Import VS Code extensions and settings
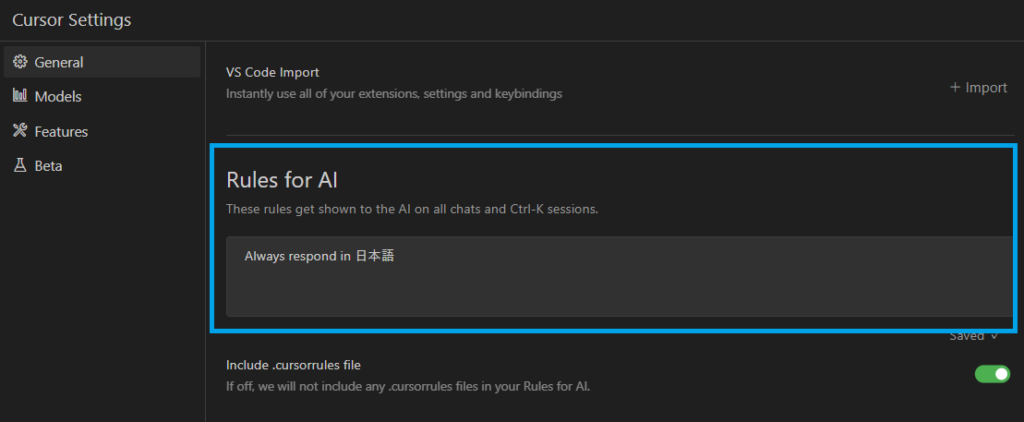1024x422 pixels. tap(978, 88)
